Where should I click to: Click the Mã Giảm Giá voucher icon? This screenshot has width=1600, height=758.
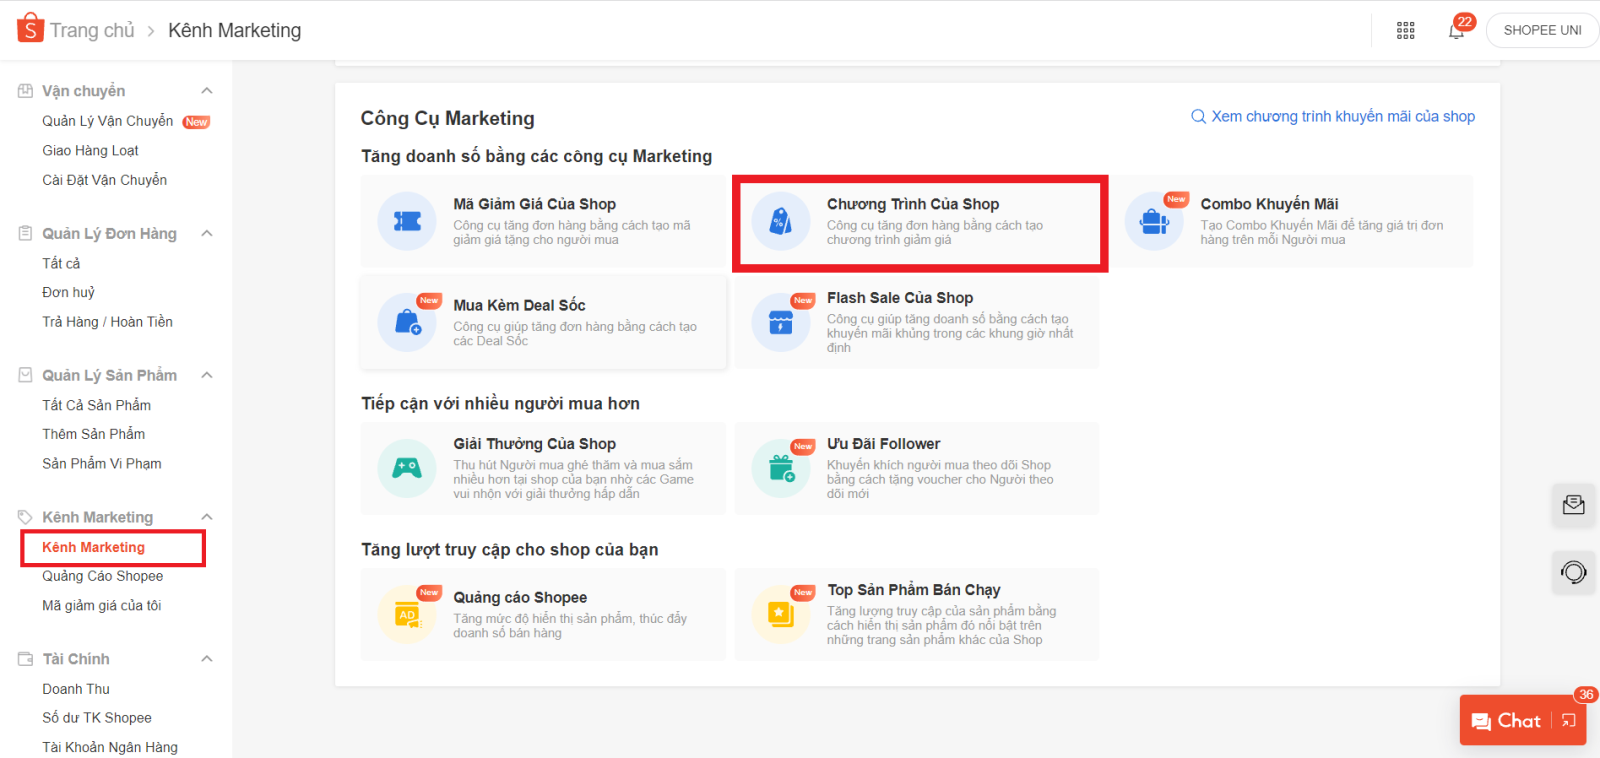click(x=407, y=221)
